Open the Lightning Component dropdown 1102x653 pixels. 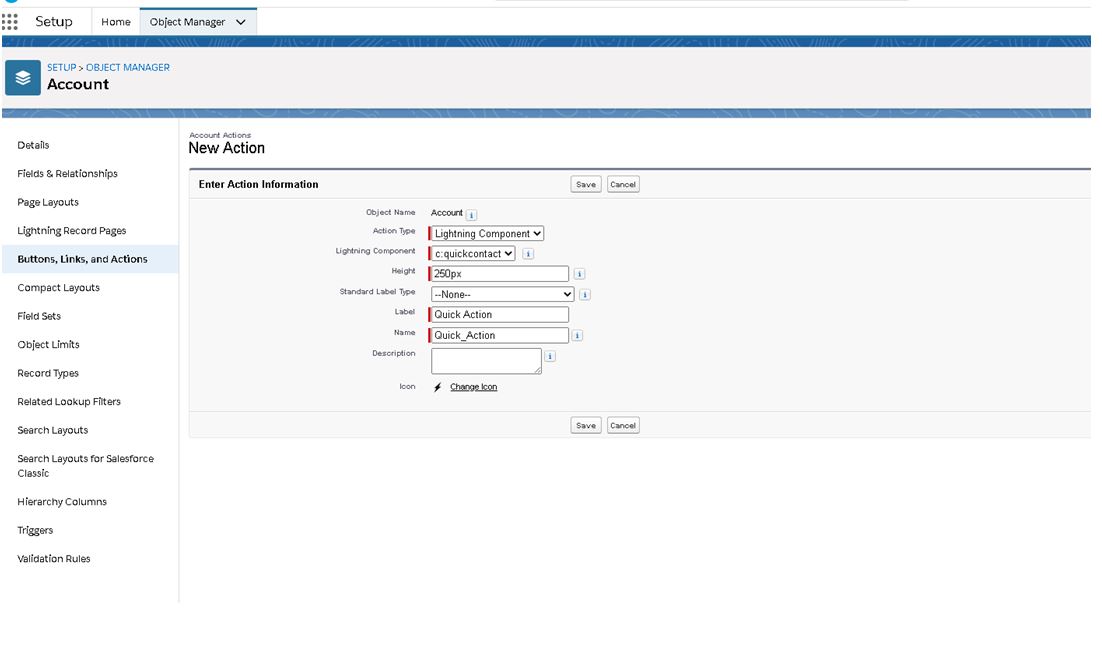473,254
